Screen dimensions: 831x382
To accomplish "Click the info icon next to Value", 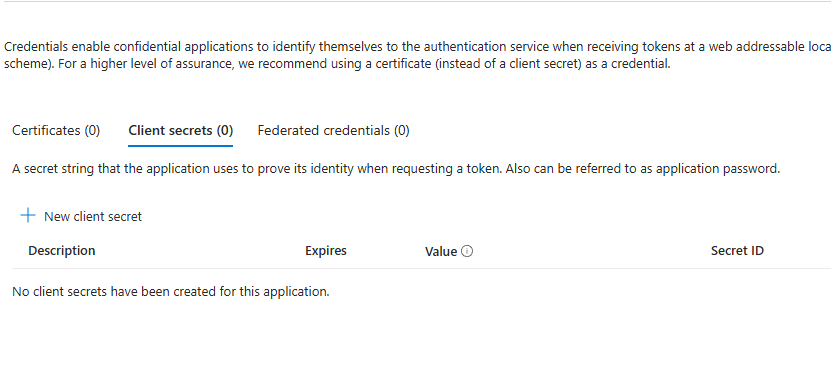I will click(x=467, y=251).
